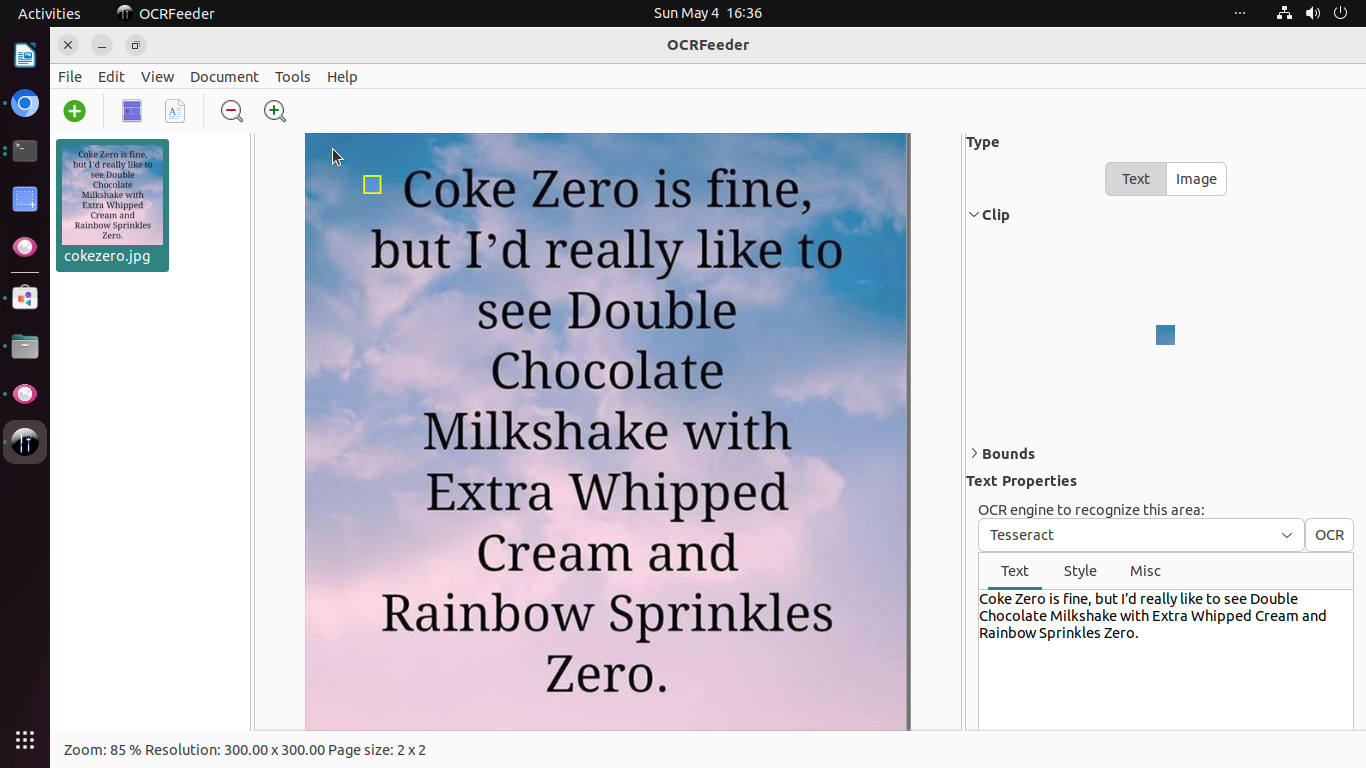
Task: Open the power menu icon
Action: click(1341, 13)
